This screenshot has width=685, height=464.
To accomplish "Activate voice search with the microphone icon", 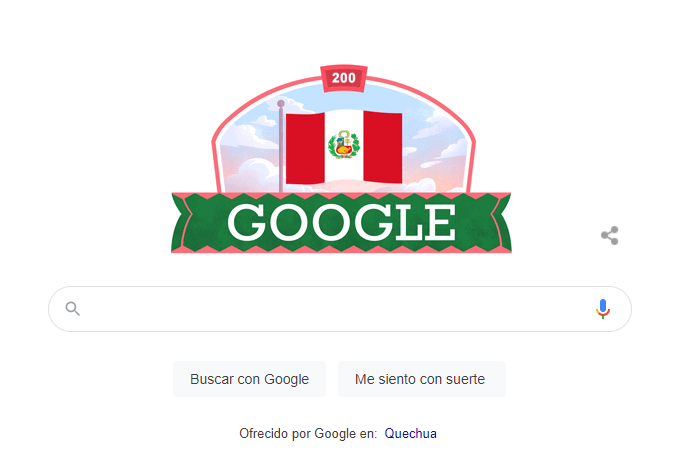I will (x=603, y=309).
